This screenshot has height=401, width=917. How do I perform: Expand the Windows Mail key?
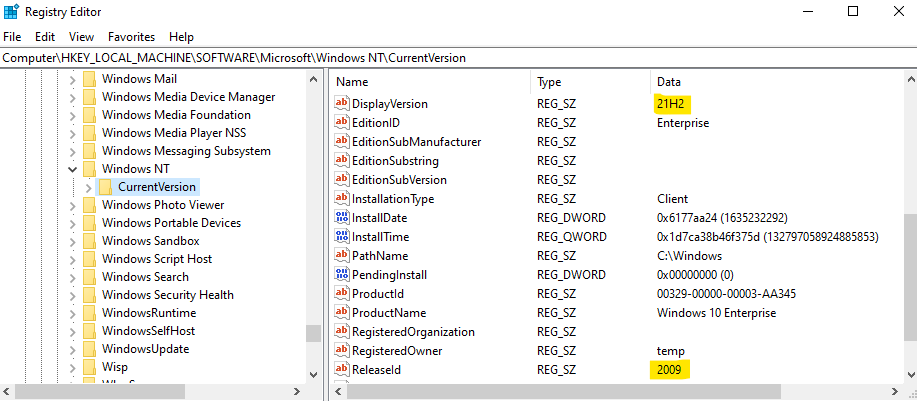(73, 79)
